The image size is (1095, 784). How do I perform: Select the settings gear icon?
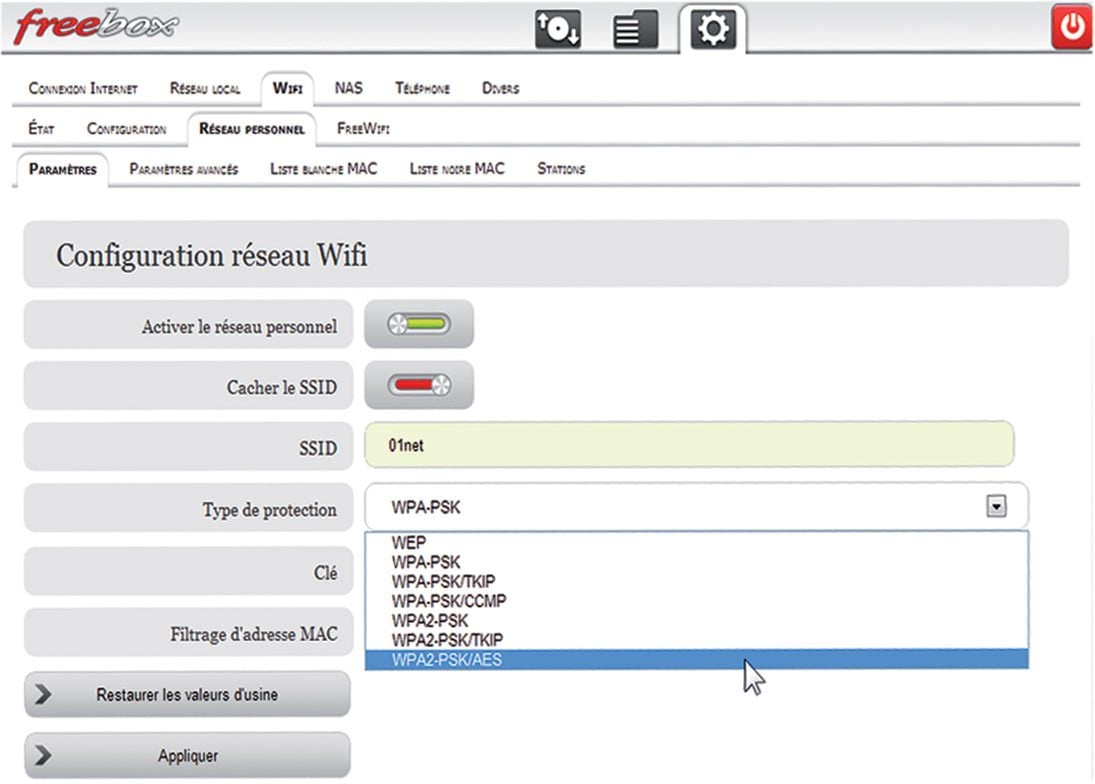pyautogui.click(x=712, y=29)
